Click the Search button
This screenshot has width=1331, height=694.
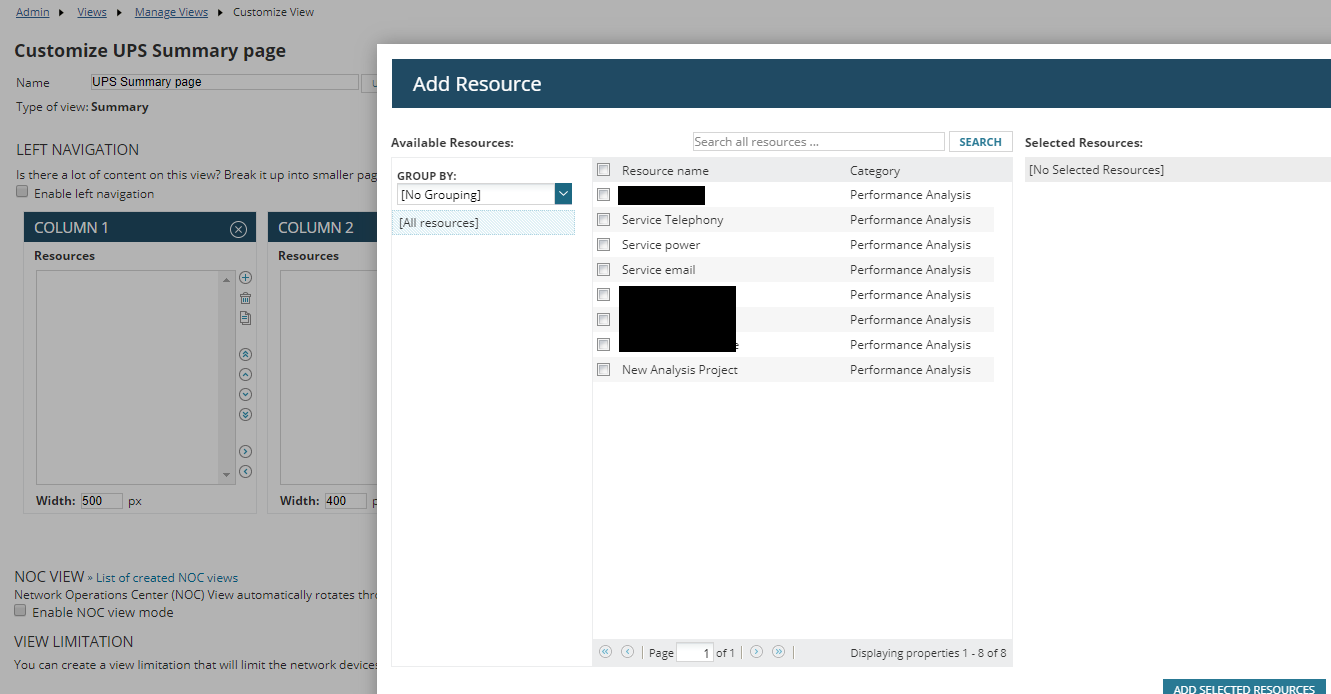point(980,142)
